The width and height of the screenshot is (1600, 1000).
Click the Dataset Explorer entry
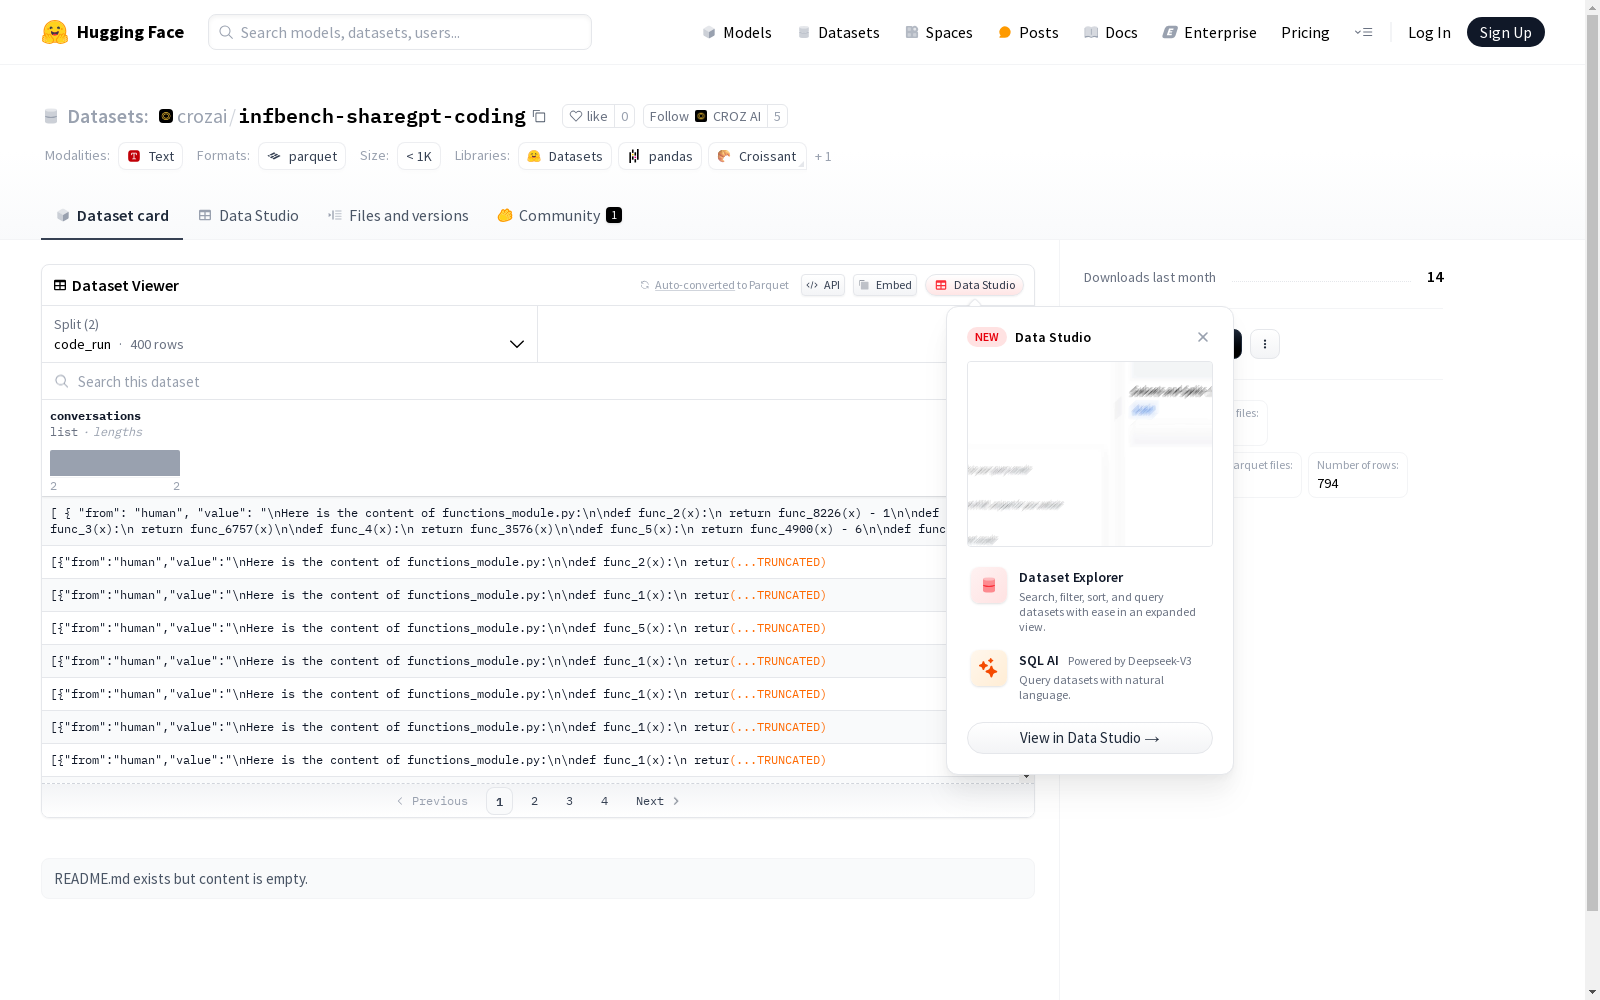1090,600
